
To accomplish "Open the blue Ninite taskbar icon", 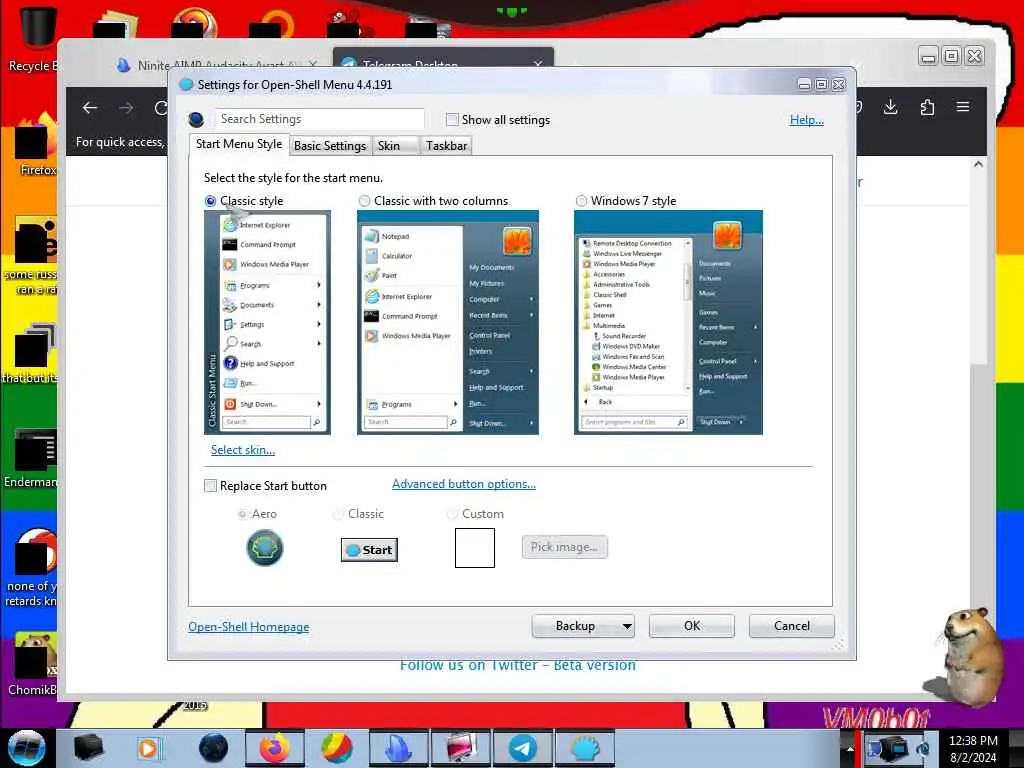I will [399, 748].
